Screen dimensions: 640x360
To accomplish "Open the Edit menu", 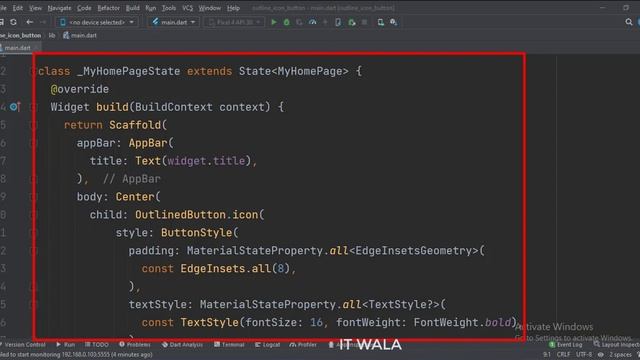I will point(18,8).
